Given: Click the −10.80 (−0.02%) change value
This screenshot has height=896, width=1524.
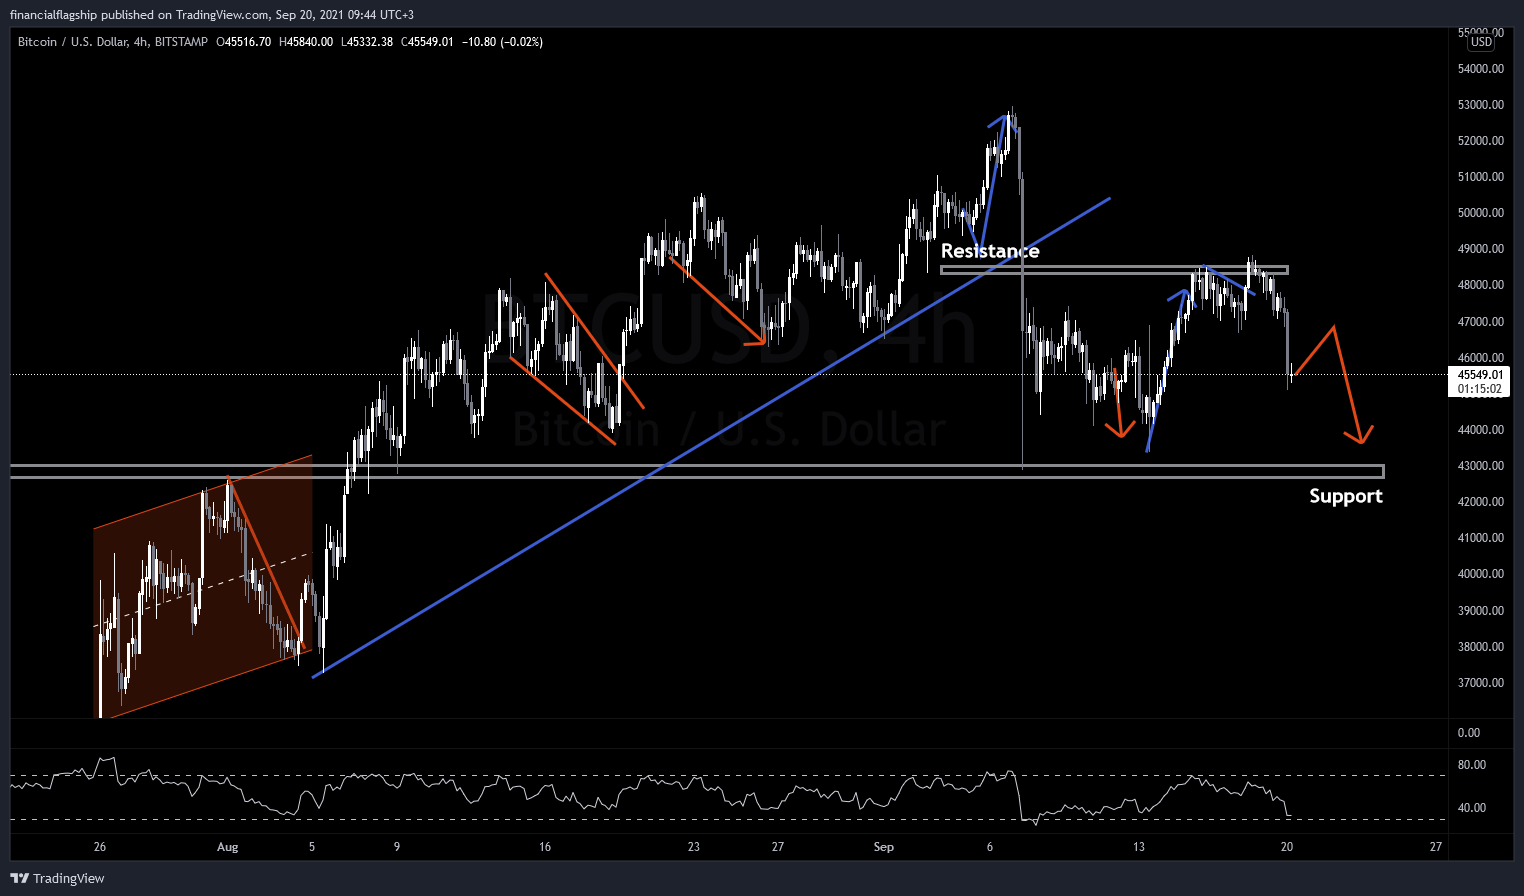Looking at the screenshot, I should click(502, 42).
